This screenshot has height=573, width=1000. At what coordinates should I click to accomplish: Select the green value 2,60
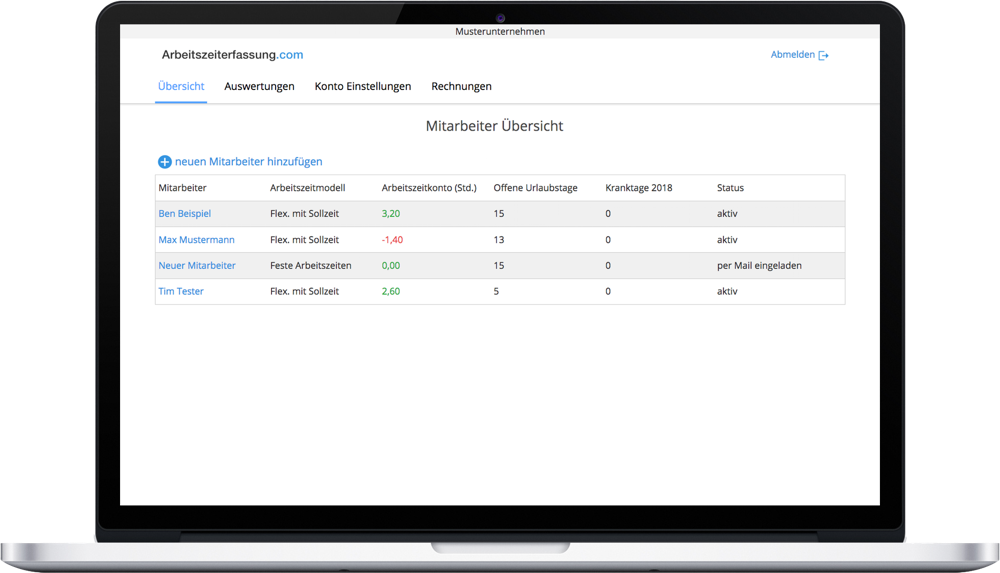(x=391, y=291)
